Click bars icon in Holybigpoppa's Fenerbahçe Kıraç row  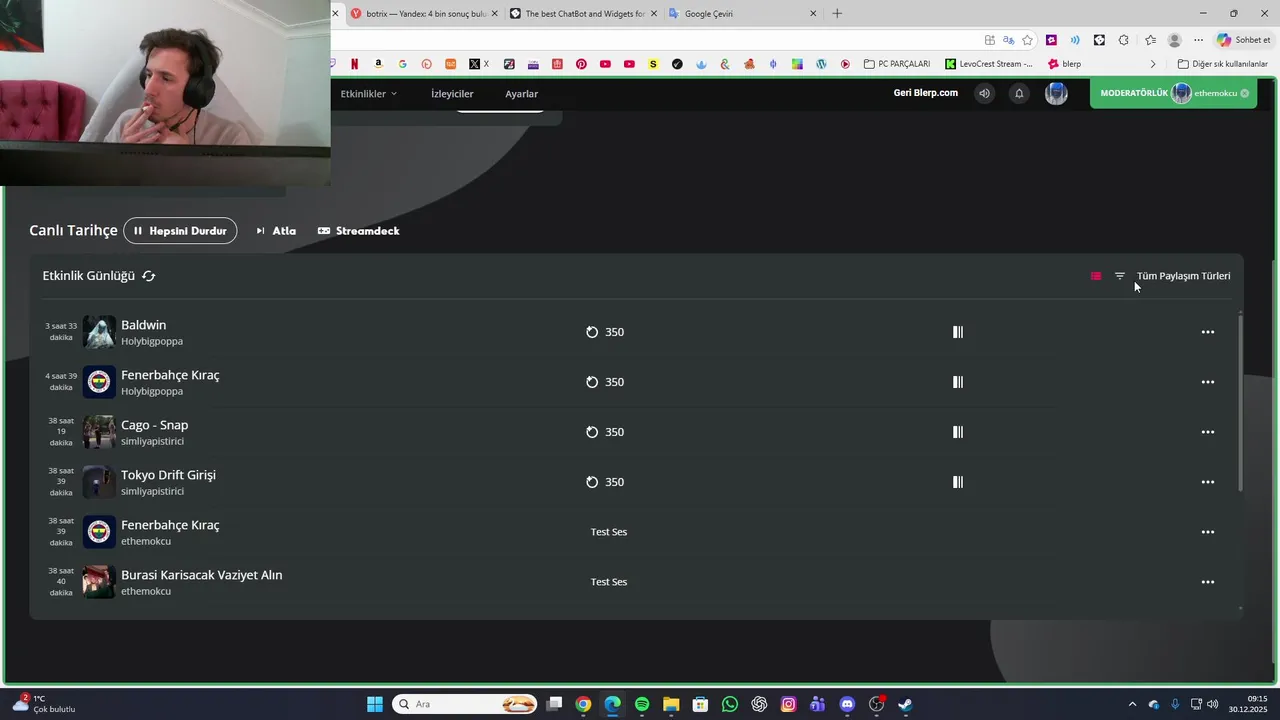[x=958, y=382]
